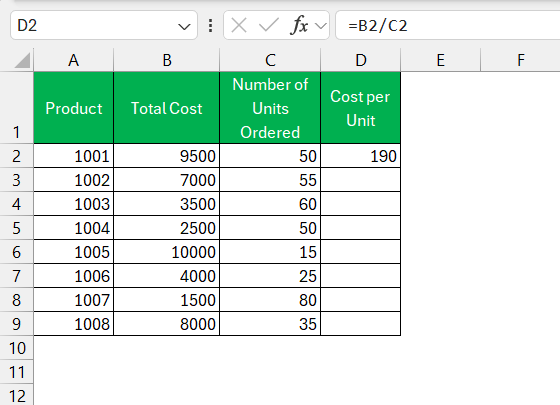Click the Number of Units Ordered header
Image resolution: width=560 pixels, height=405 pixels.
[270, 108]
